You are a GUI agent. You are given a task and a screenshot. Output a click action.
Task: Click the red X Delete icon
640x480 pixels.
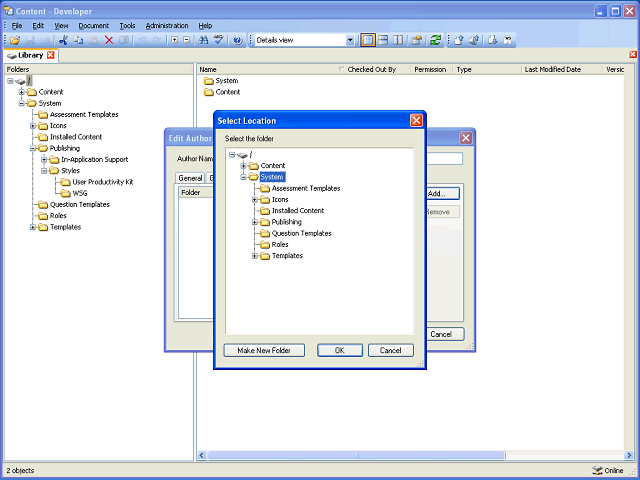click(109, 40)
